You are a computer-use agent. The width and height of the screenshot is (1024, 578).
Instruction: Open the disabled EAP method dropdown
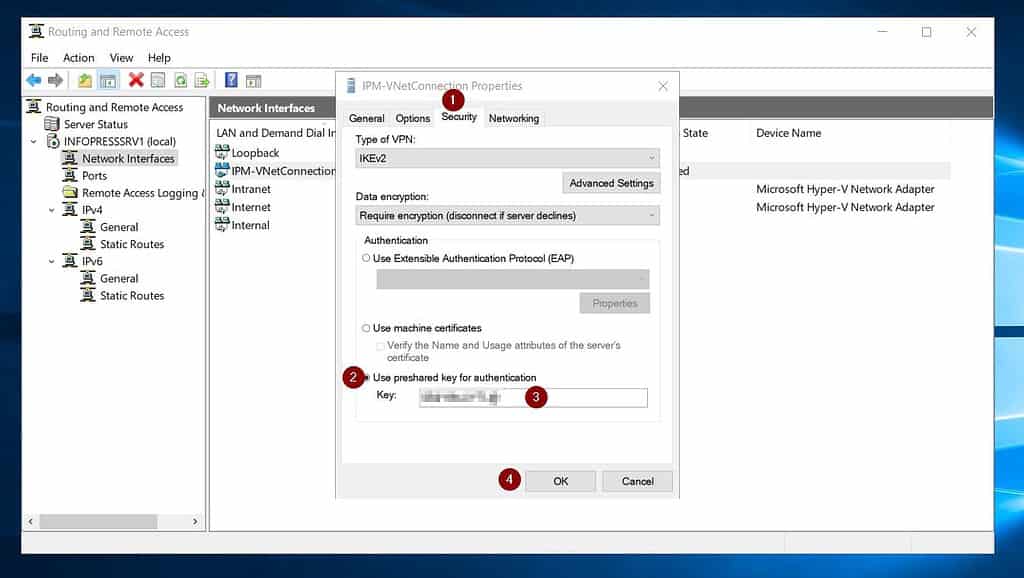pyautogui.click(x=513, y=279)
